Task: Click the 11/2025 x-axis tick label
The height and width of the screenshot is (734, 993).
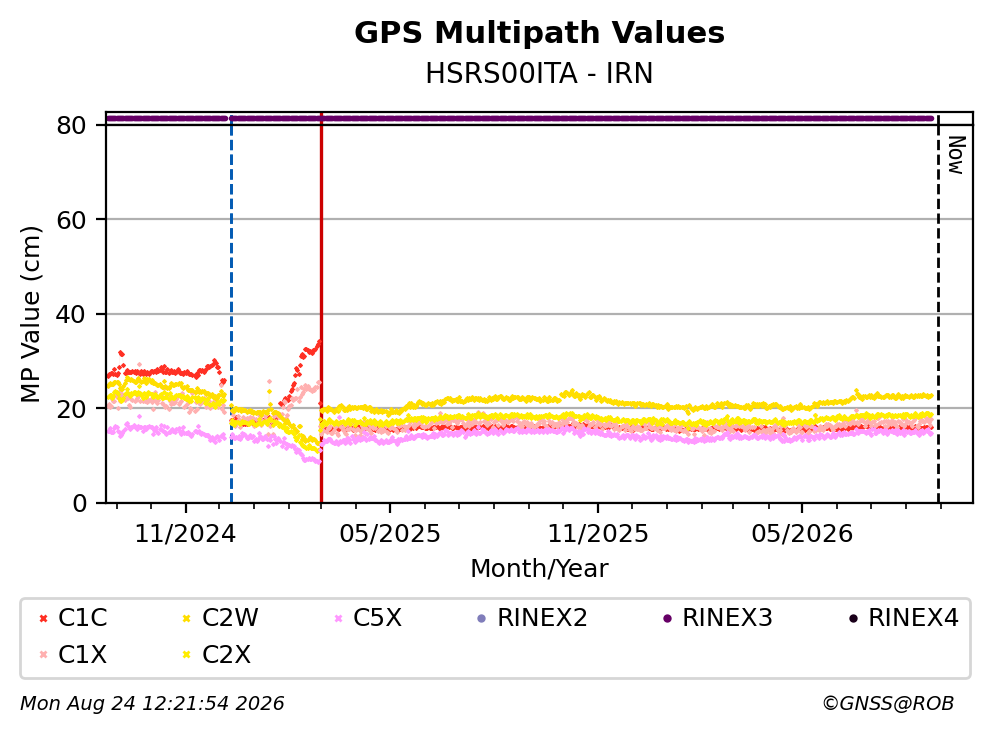Action: pyautogui.click(x=598, y=534)
